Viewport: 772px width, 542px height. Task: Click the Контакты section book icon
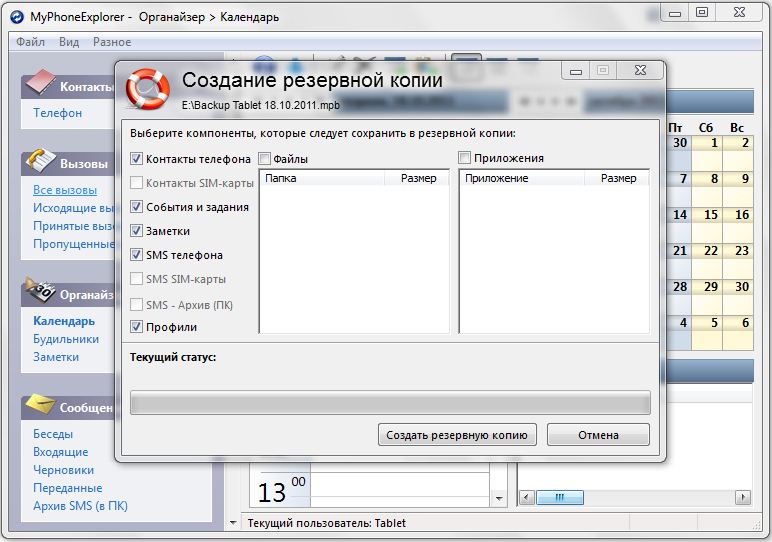click(x=40, y=81)
